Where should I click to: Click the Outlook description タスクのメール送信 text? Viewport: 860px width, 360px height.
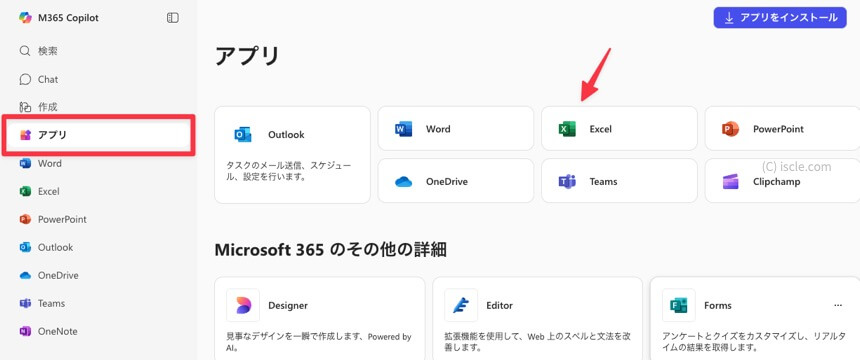pyautogui.click(x=289, y=171)
